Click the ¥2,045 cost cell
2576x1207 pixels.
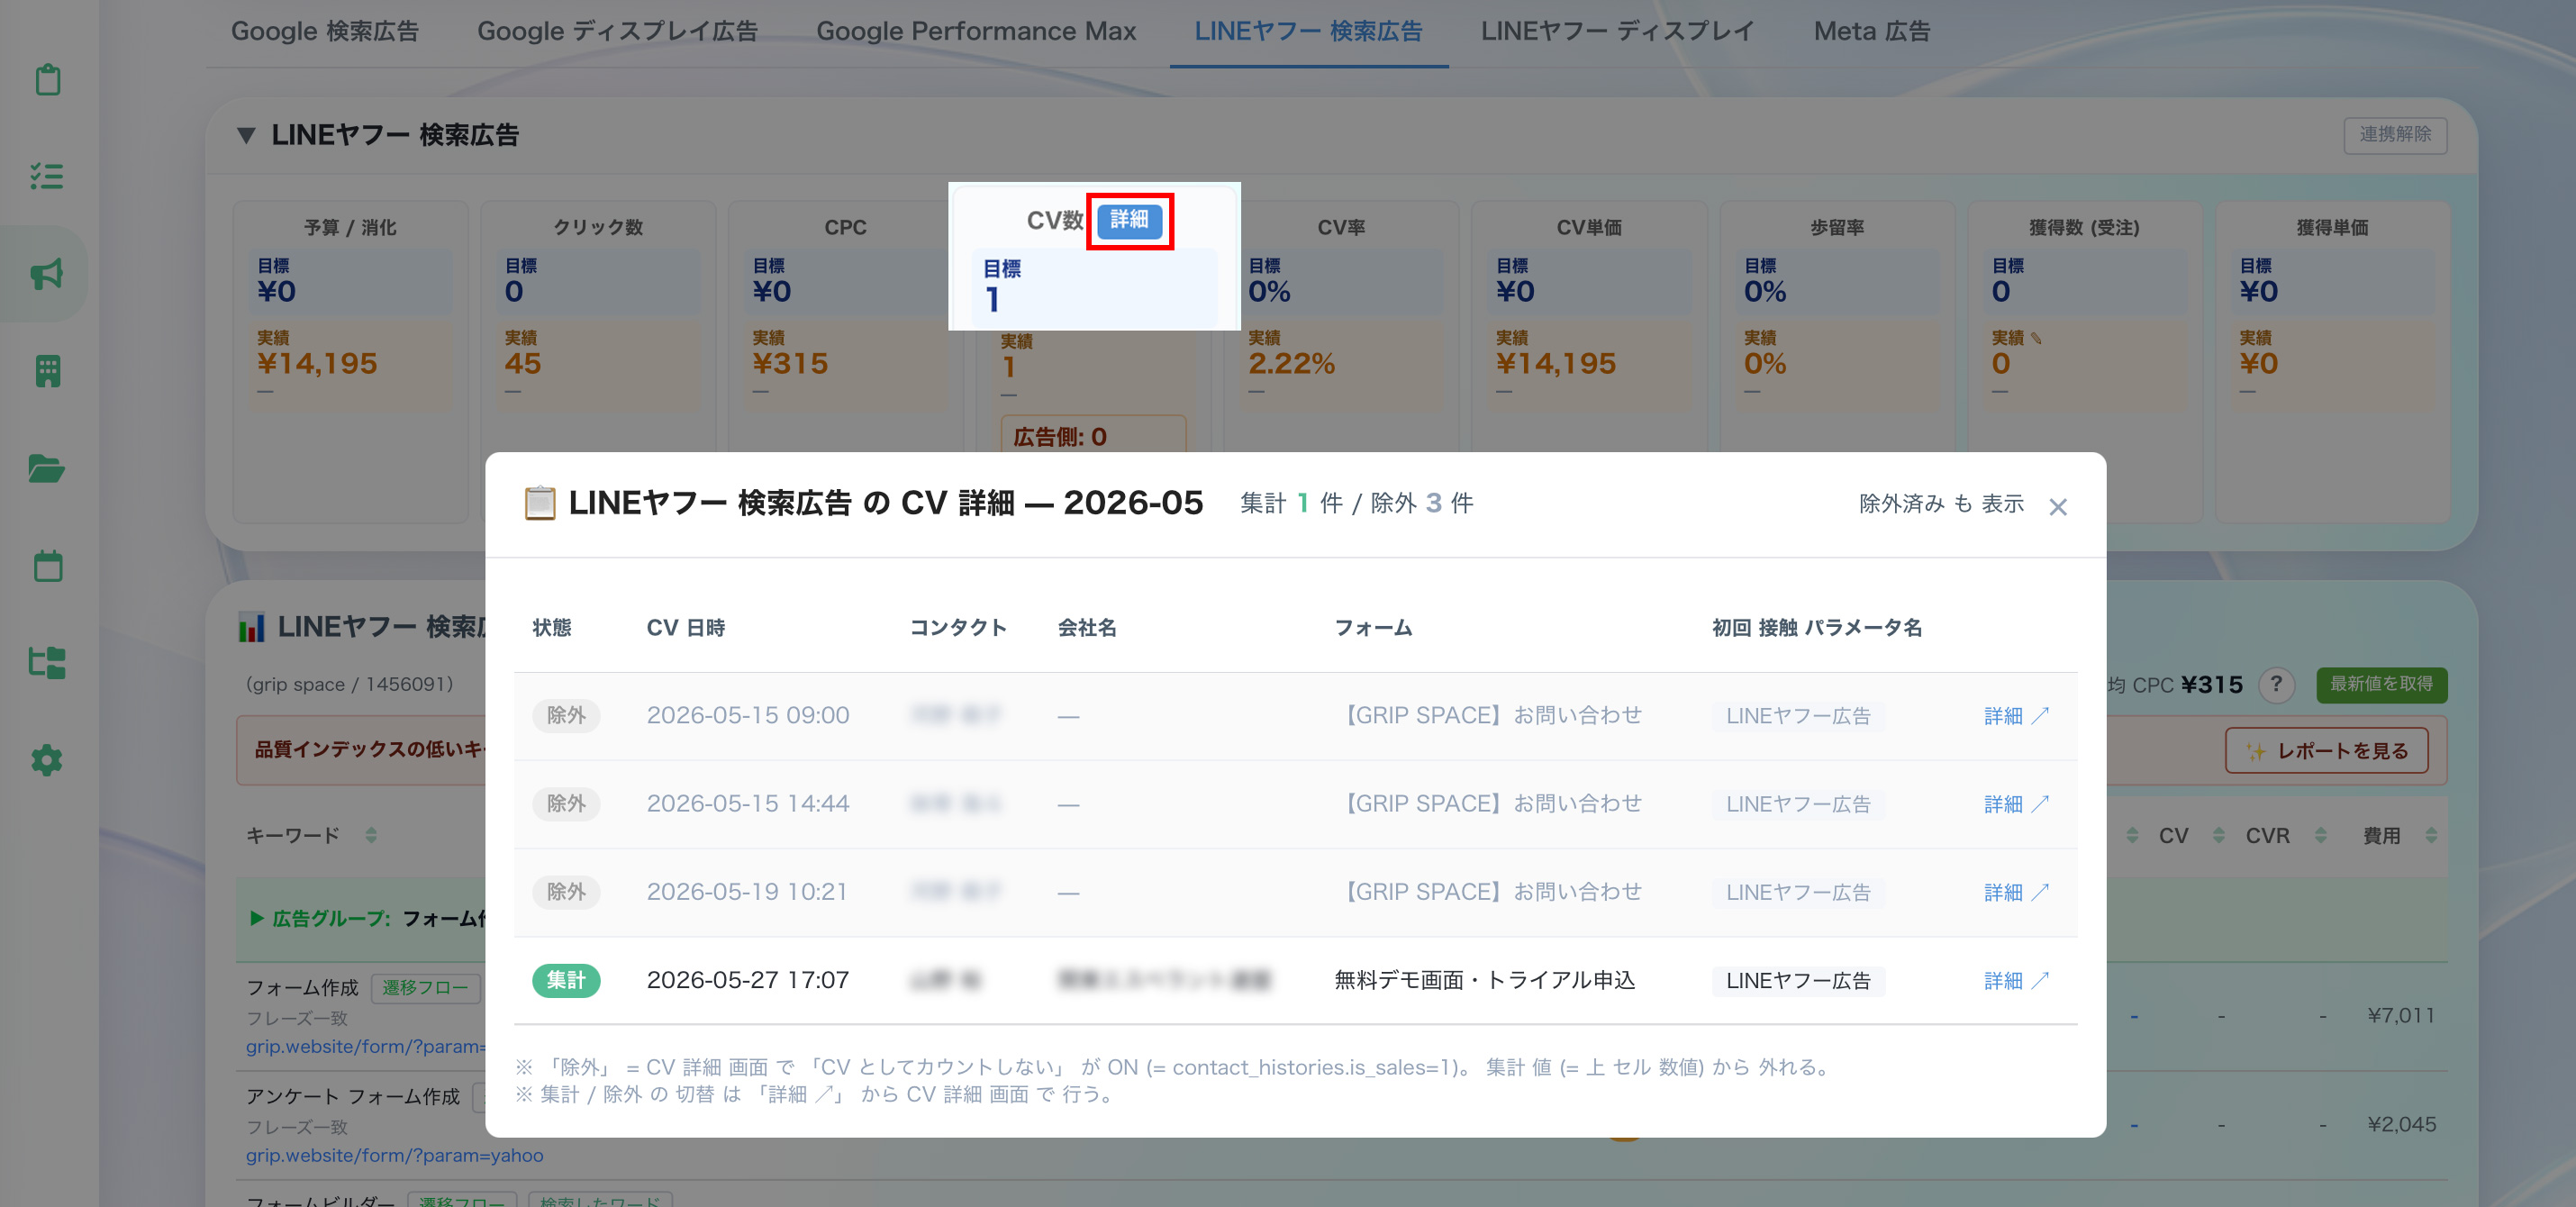(x=2401, y=1125)
